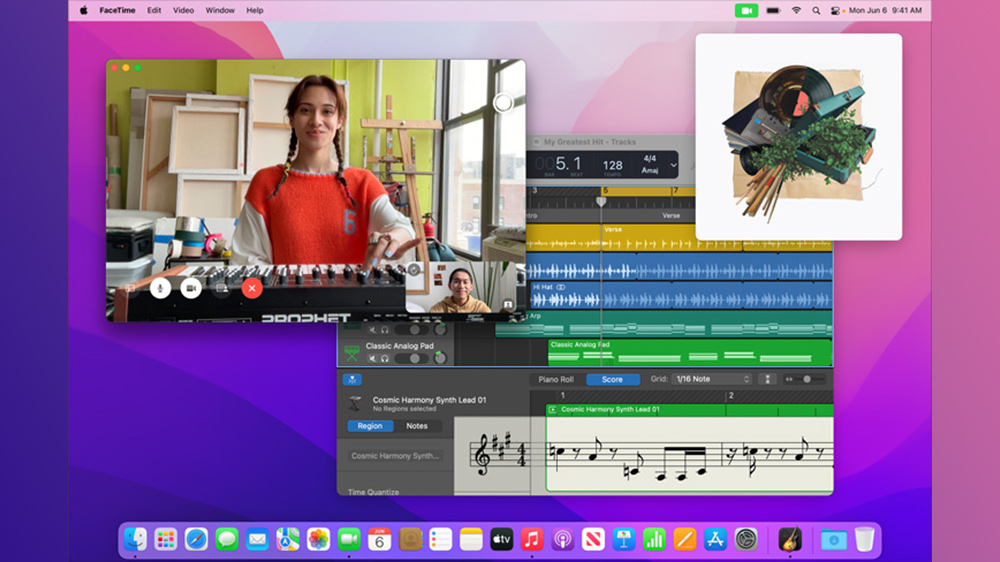Click the green camera status icon in menu bar
The image size is (1000, 562).
coord(746,10)
